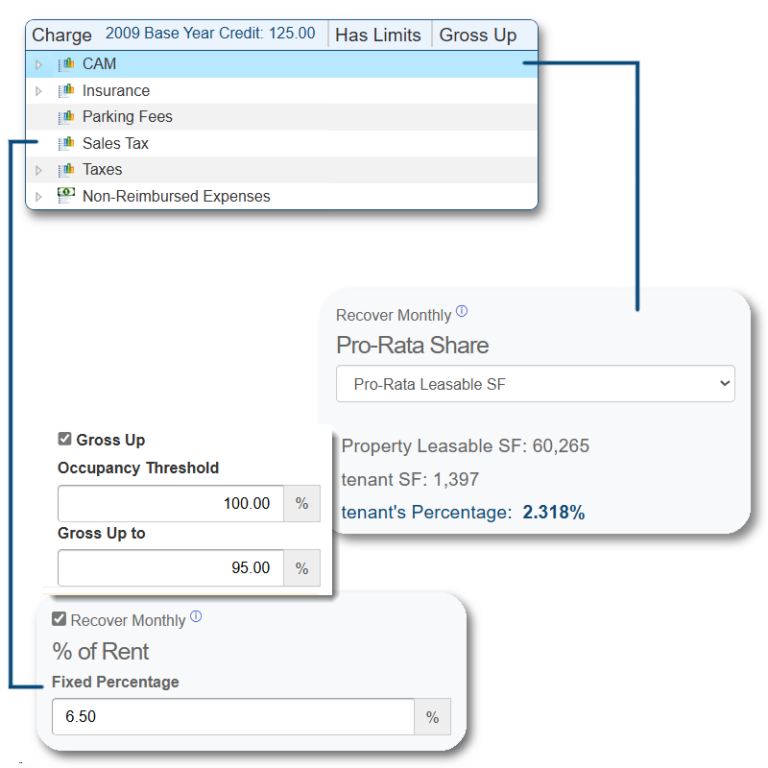Expand the CAM charge row

tap(39, 65)
